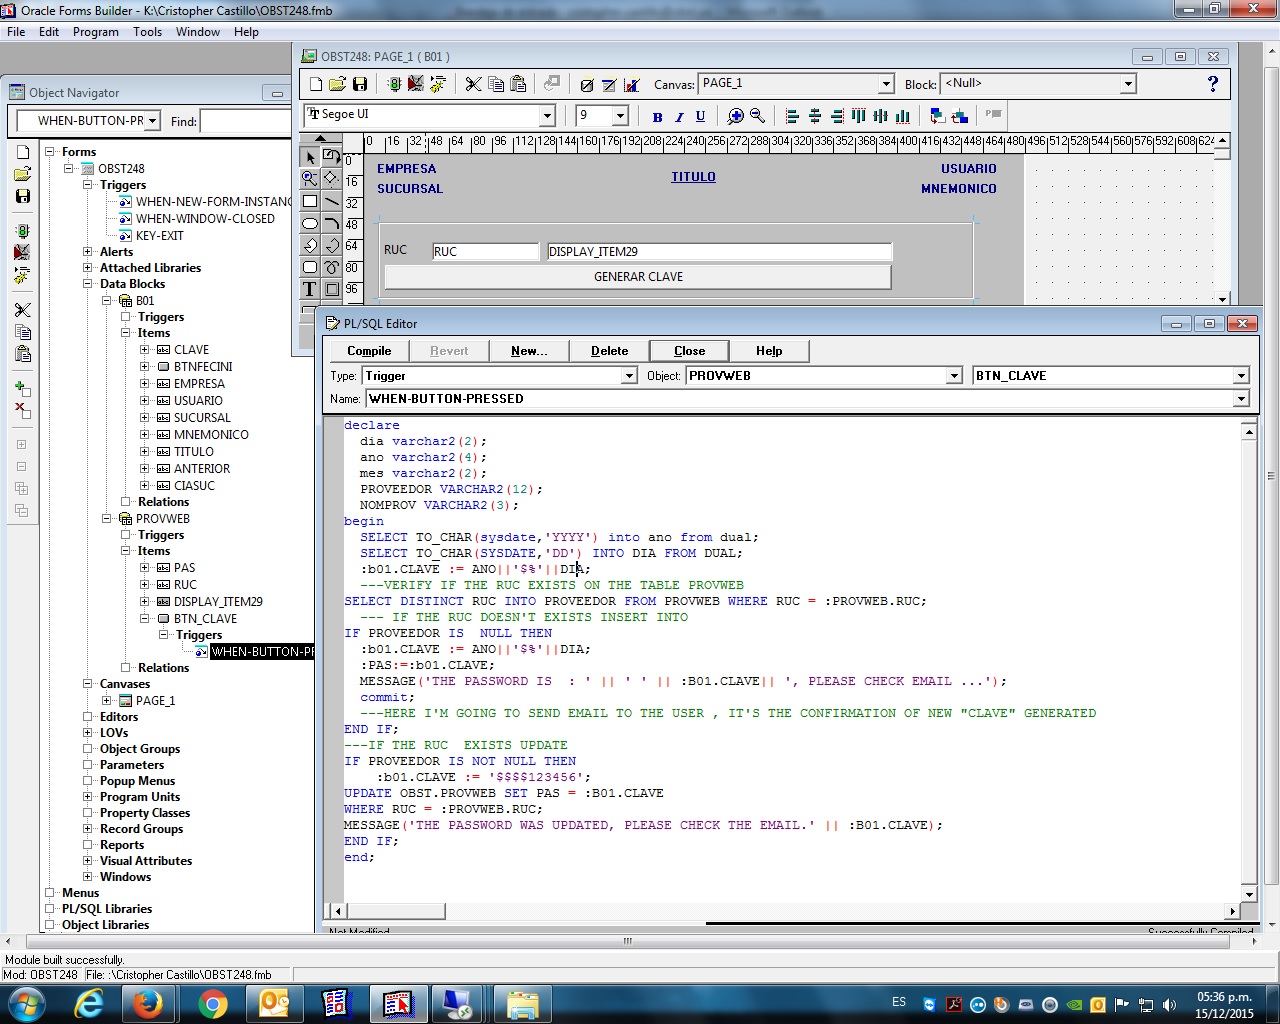The image size is (1280, 1024).
Task: Open the Segoe UI font dropdown
Action: tap(547, 116)
